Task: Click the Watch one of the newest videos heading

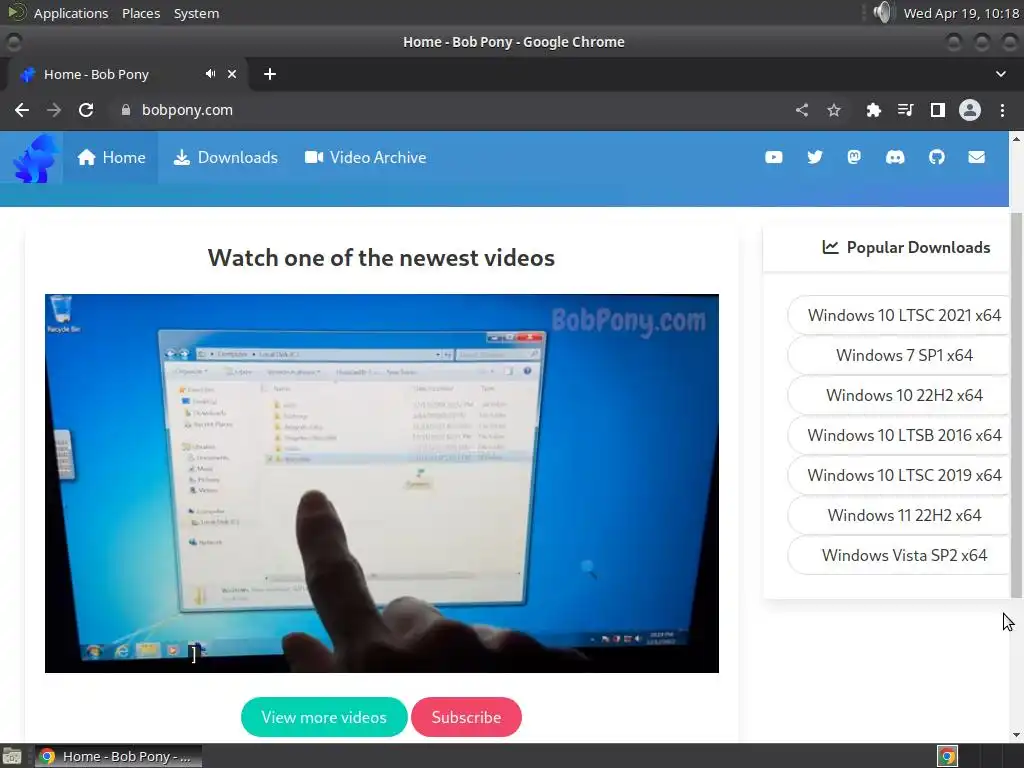Action: (x=381, y=258)
